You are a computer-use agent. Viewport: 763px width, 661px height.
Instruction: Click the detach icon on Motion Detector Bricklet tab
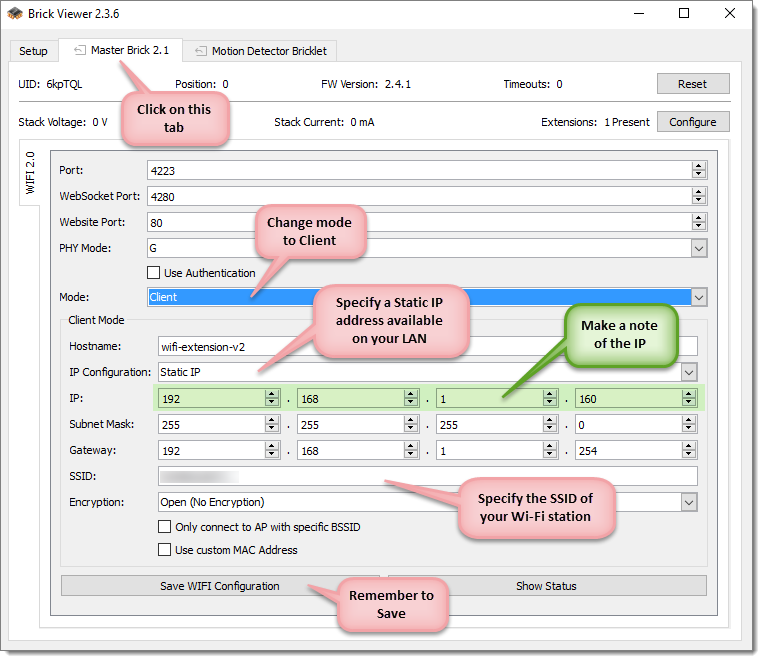pyautogui.click(x=200, y=51)
